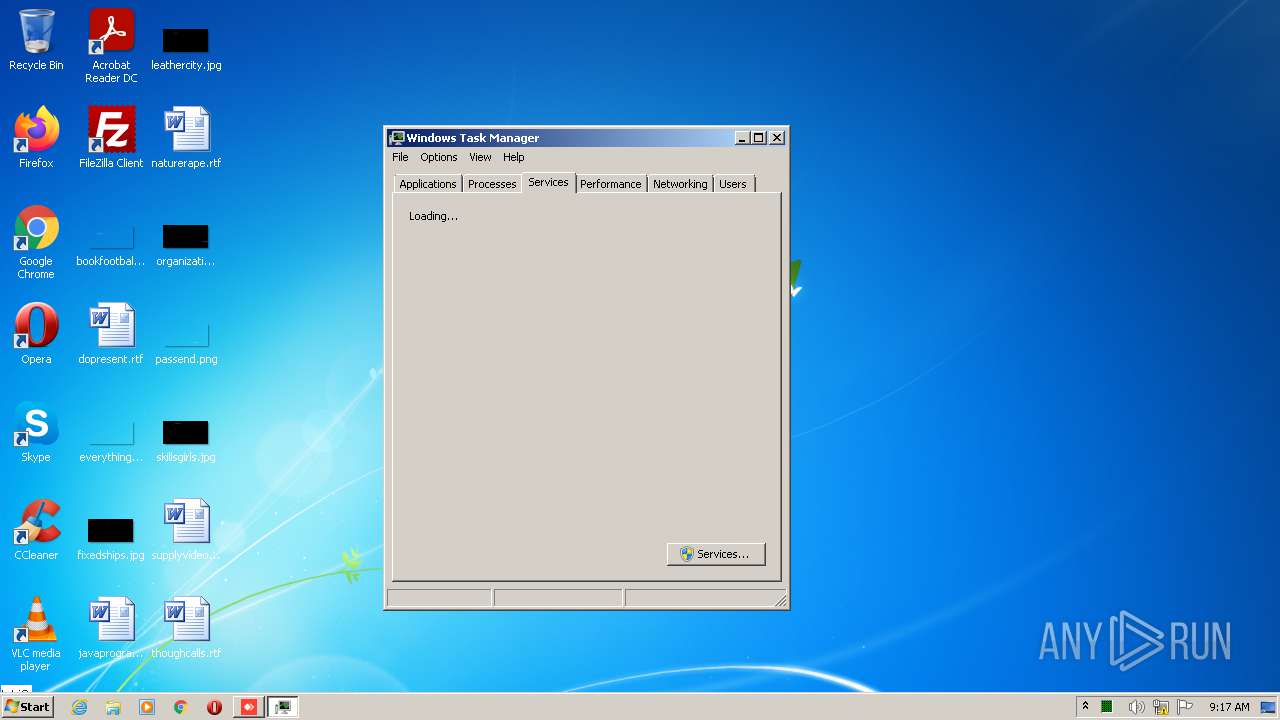The height and width of the screenshot is (720, 1280).
Task: Switch to the Processes tab
Action: pyautogui.click(x=492, y=184)
